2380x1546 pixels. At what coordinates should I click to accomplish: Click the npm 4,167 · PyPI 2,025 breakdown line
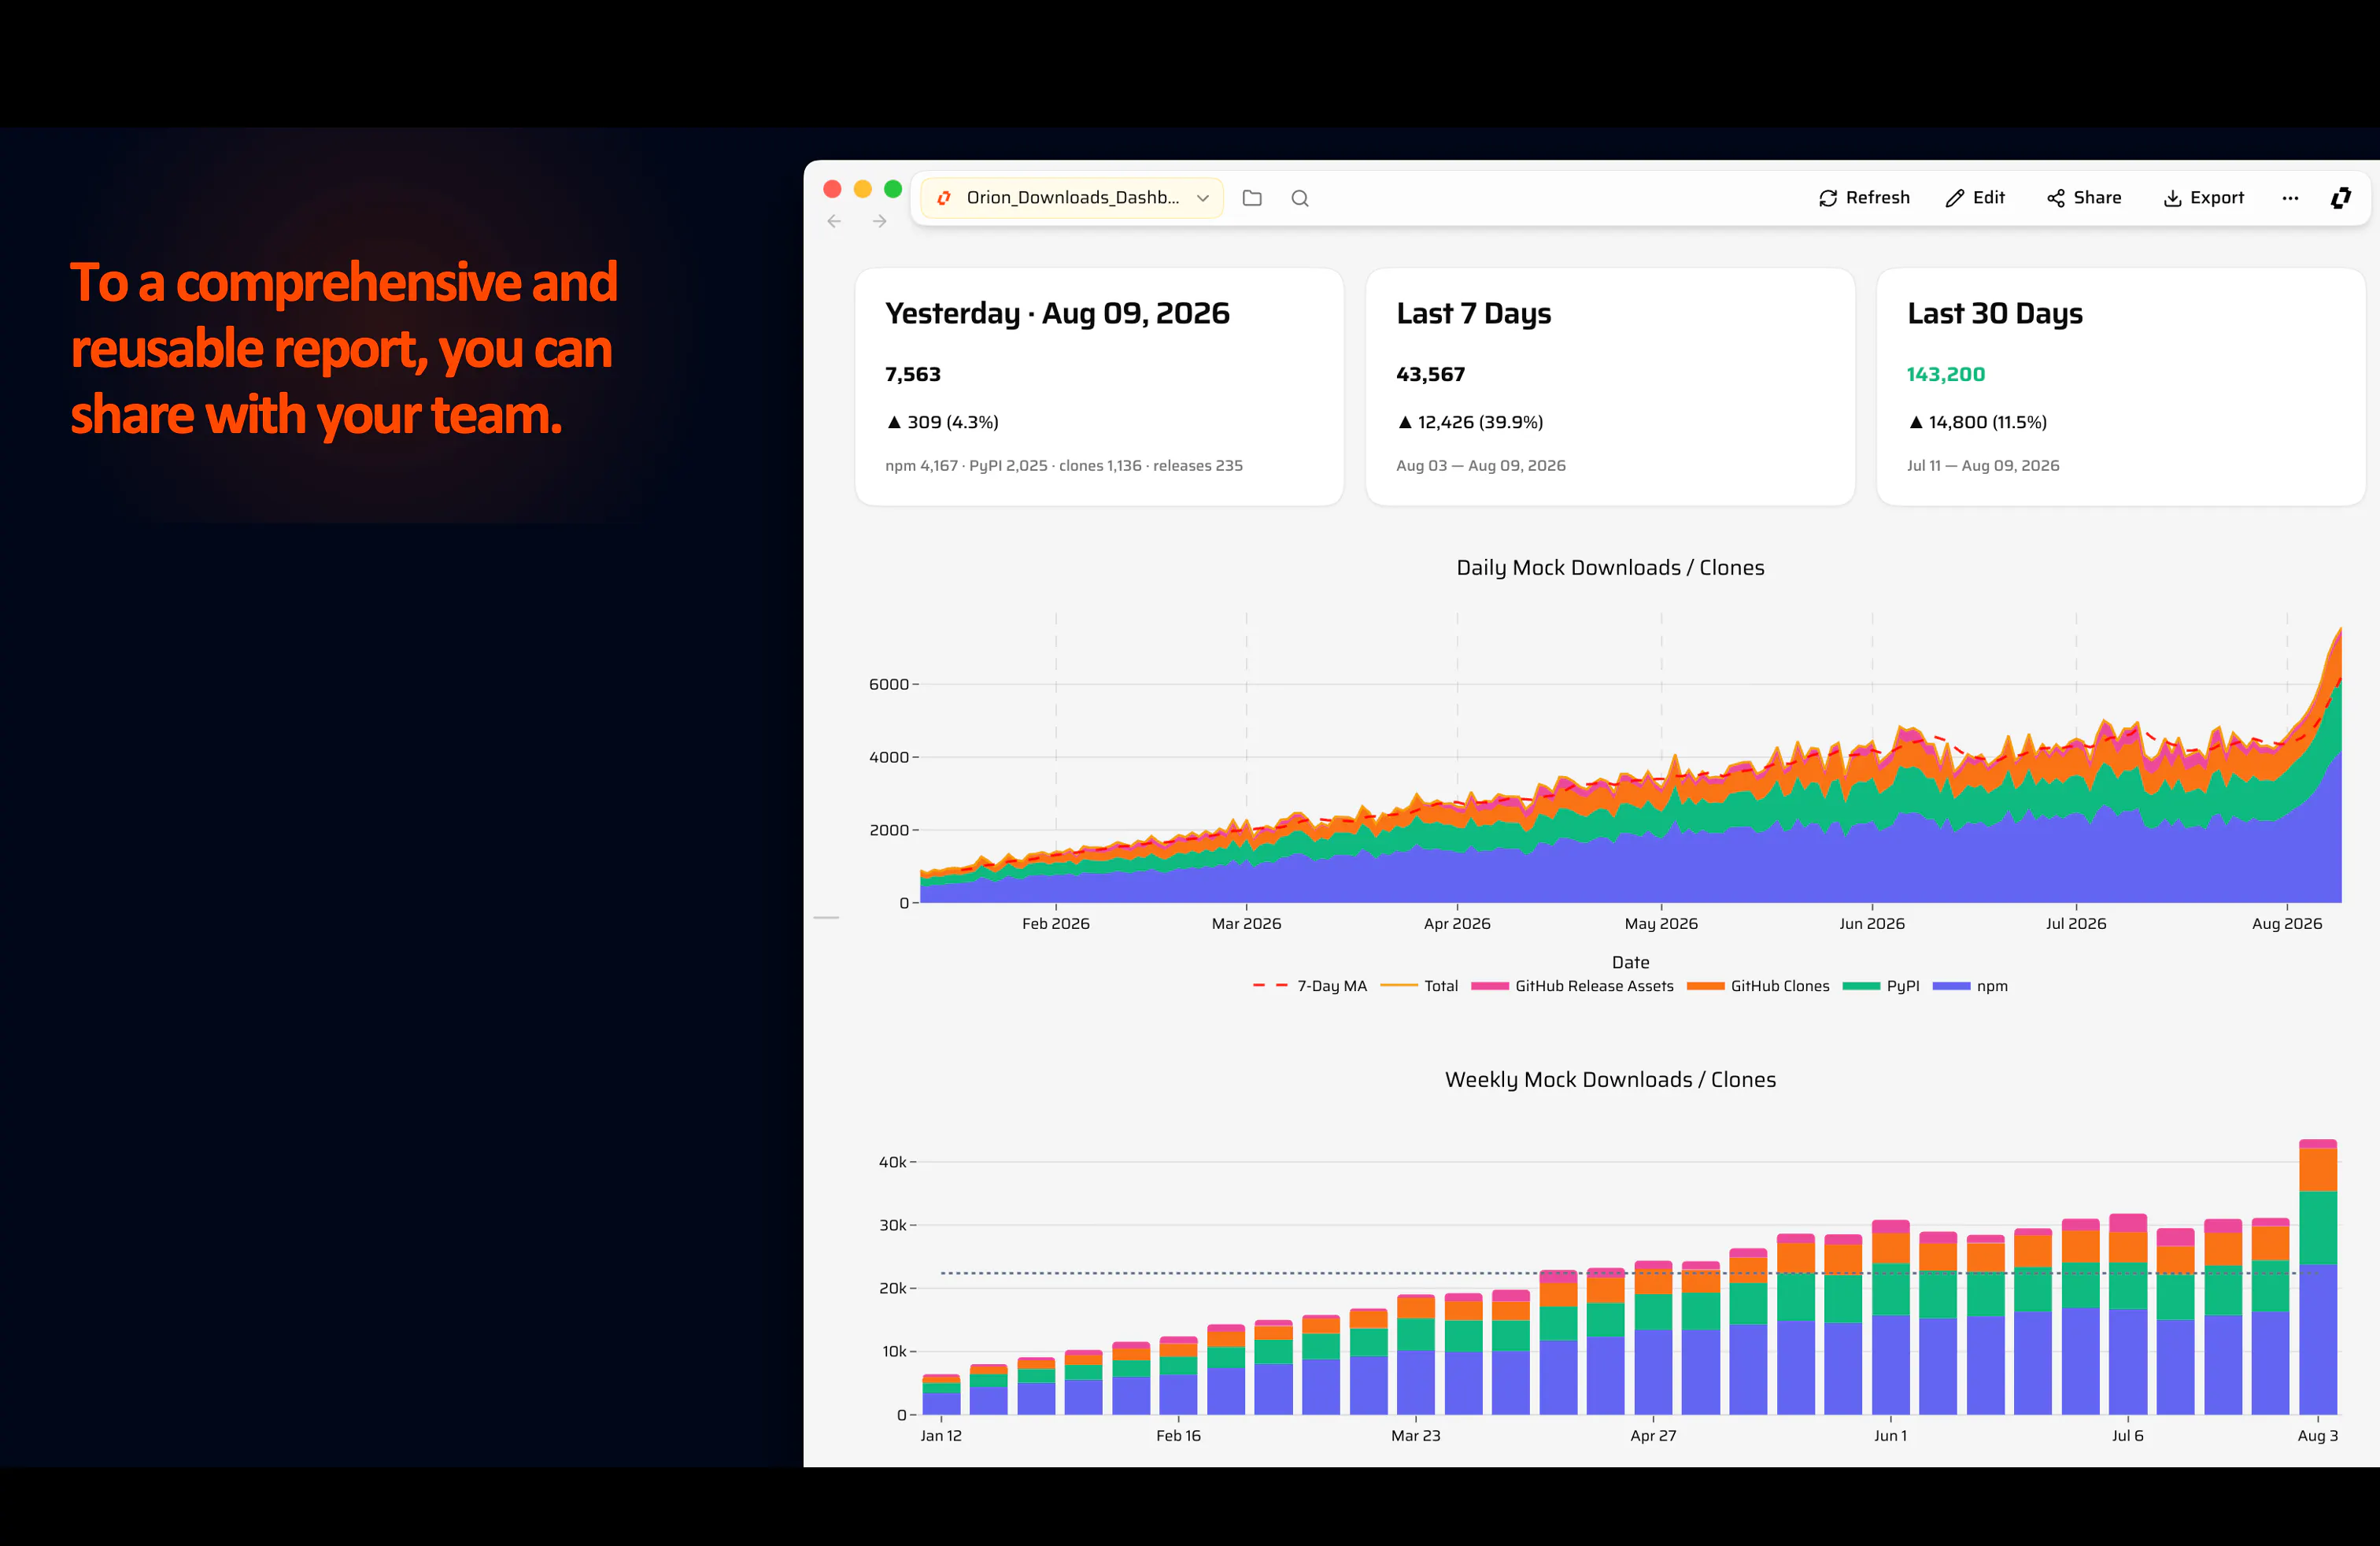pyautogui.click(x=1064, y=466)
